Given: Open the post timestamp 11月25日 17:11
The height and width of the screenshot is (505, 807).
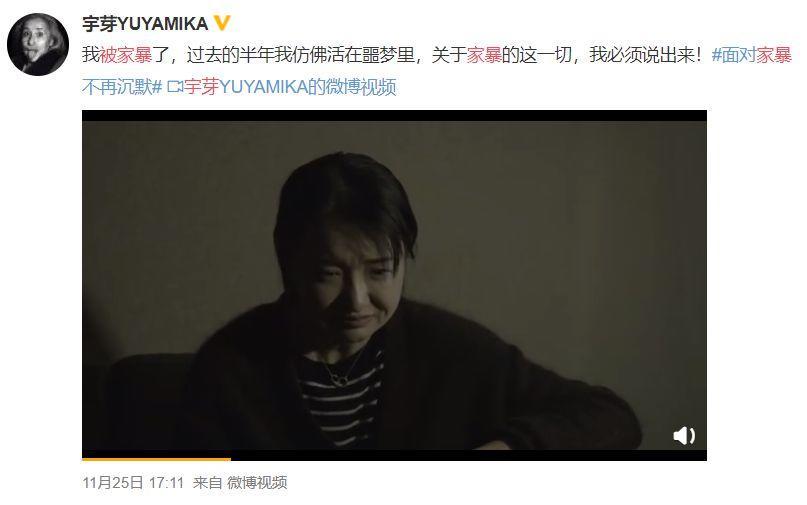Looking at the screenshot, I should tap(133, 482).
